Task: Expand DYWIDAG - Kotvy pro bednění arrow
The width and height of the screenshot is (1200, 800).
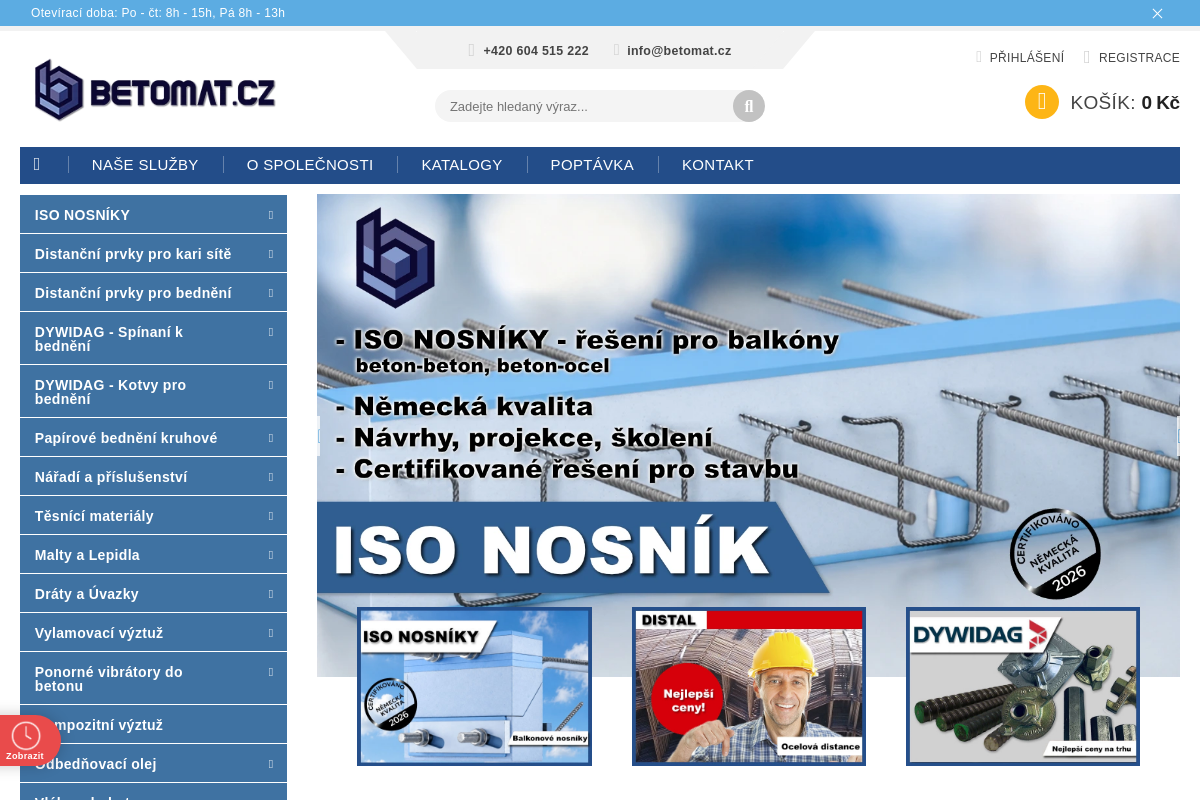Action: [x=271, y=384]
